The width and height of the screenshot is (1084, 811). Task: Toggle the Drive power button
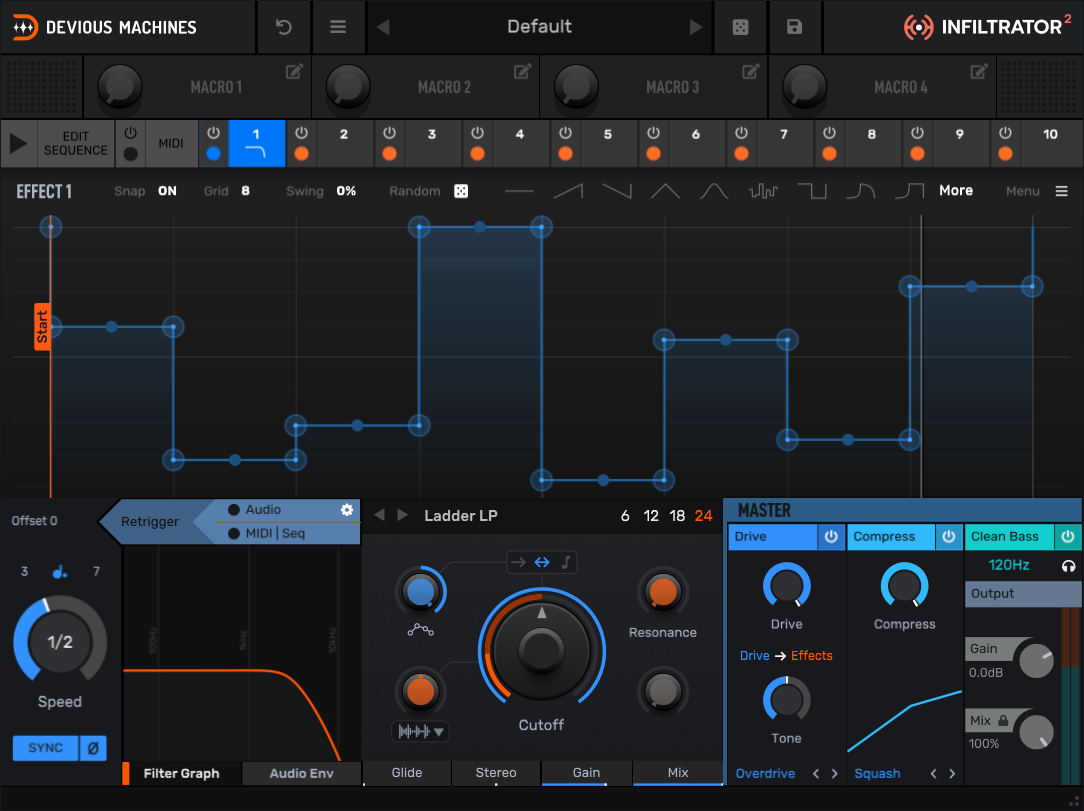pos(831,537)
